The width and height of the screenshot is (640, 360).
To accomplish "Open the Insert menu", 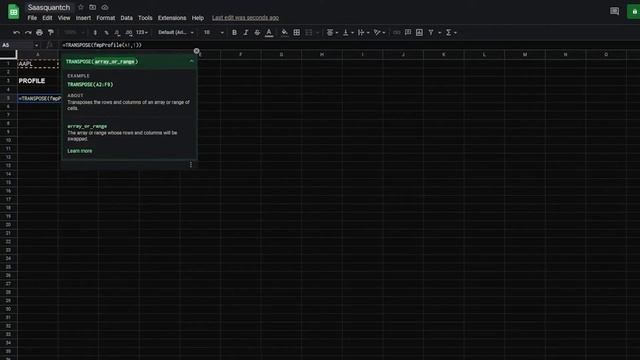I will click(x=83, y=18).
